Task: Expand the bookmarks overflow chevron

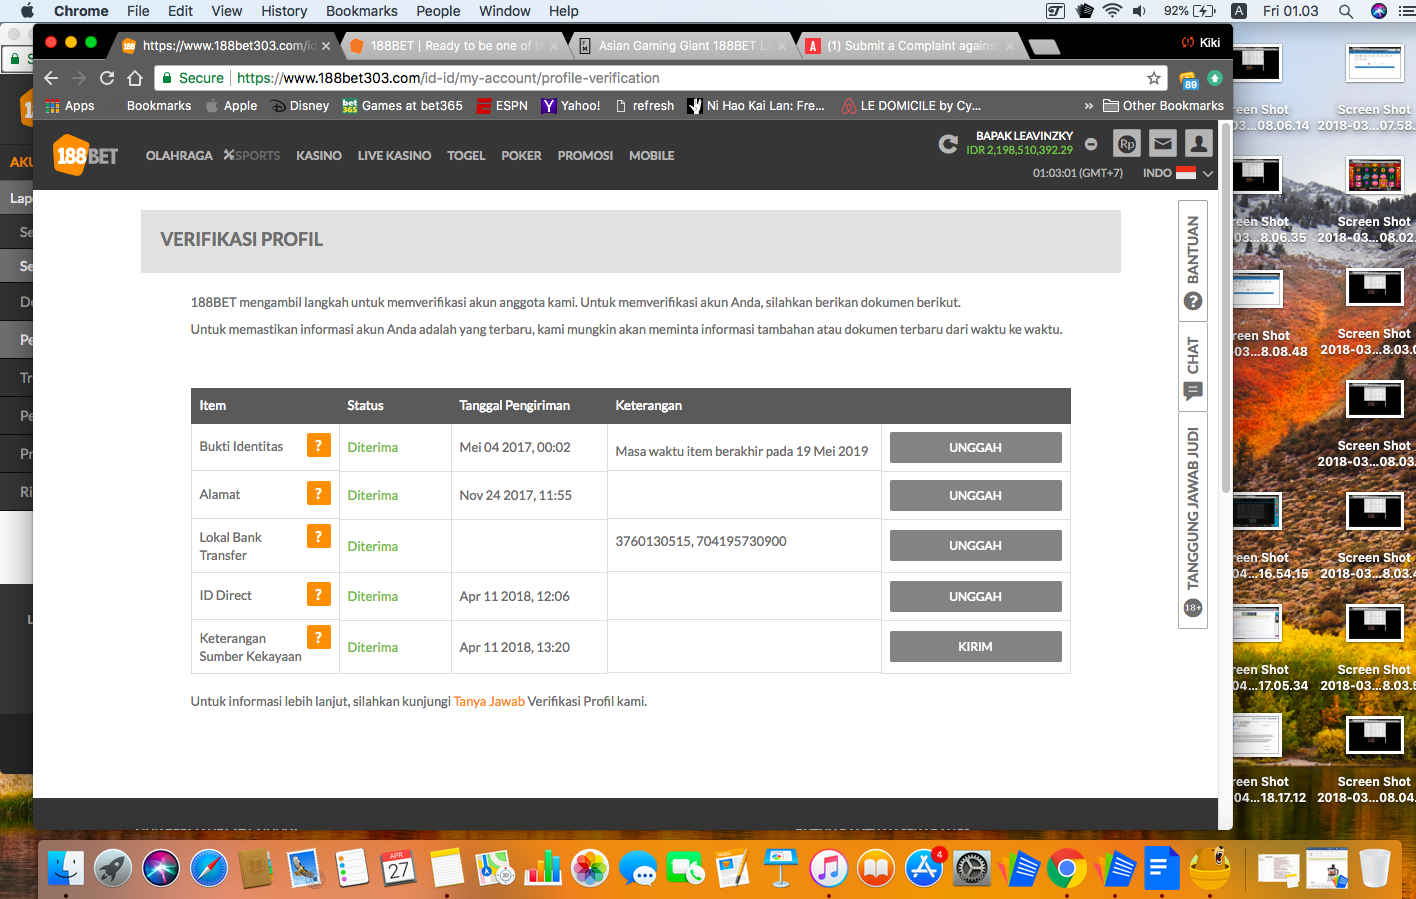Action: pyautogui.click(x=1088, y=106)
